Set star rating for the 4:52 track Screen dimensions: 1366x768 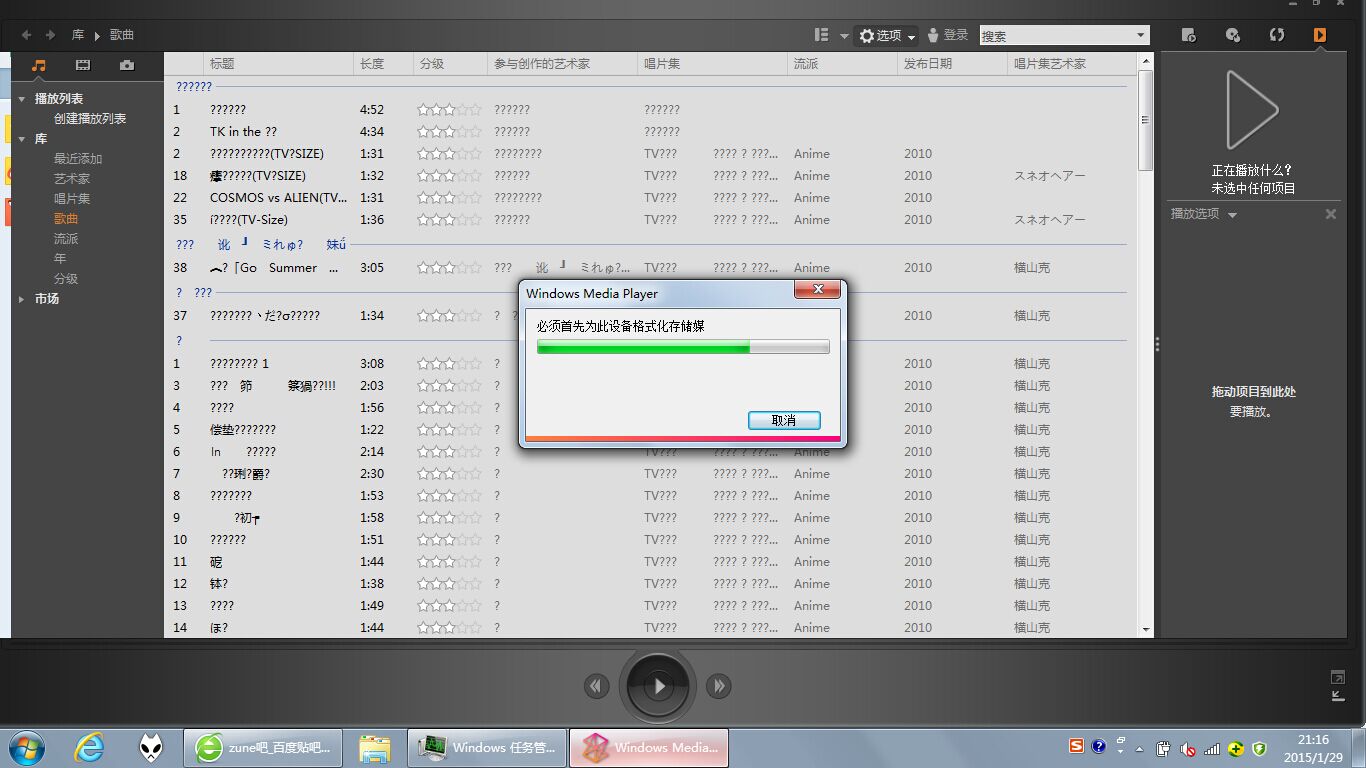click(449, 110)
